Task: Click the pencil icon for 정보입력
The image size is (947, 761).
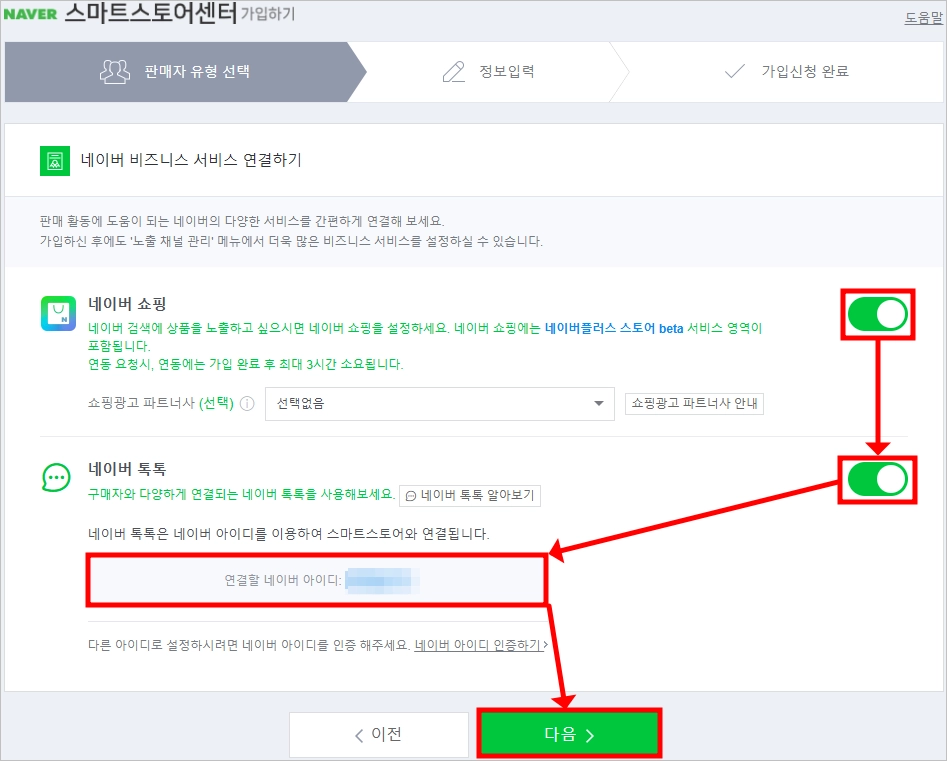Action: [x=454, y=71]
